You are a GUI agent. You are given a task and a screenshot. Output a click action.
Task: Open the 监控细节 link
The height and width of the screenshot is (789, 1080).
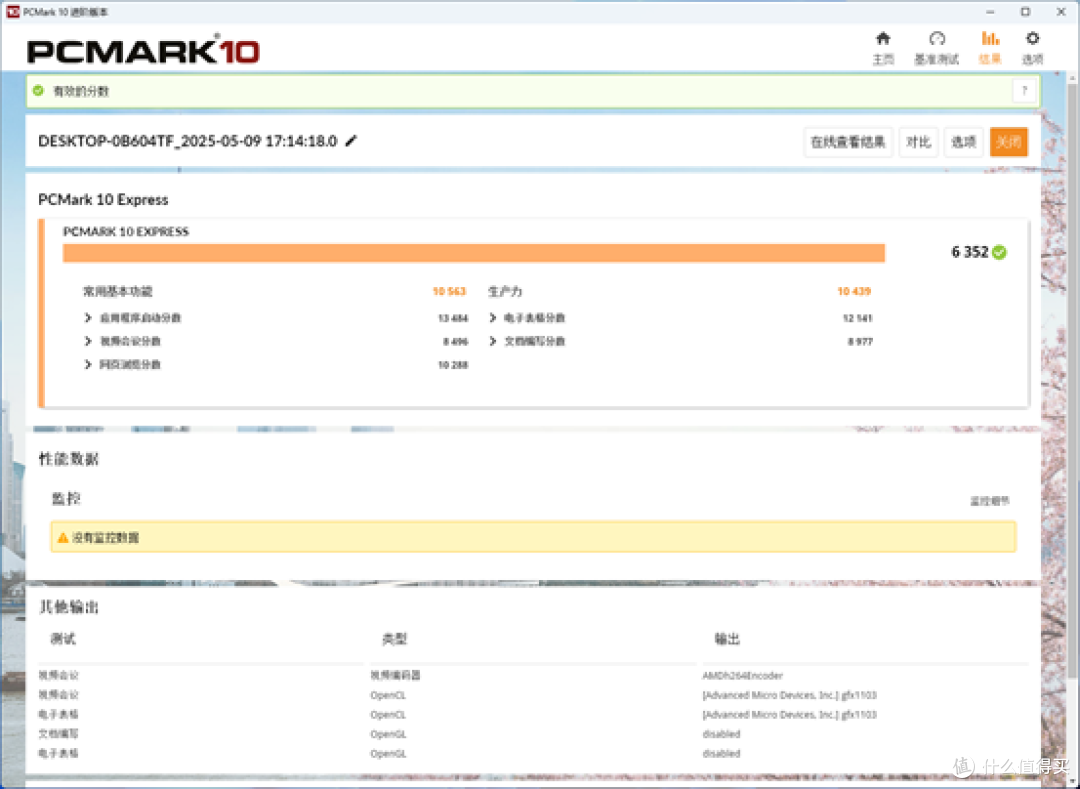[x=990, y=501]
